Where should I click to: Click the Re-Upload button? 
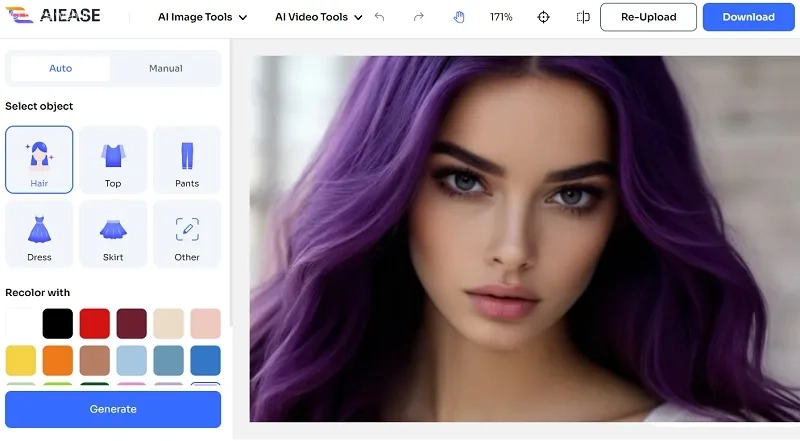tap(648, 17)
